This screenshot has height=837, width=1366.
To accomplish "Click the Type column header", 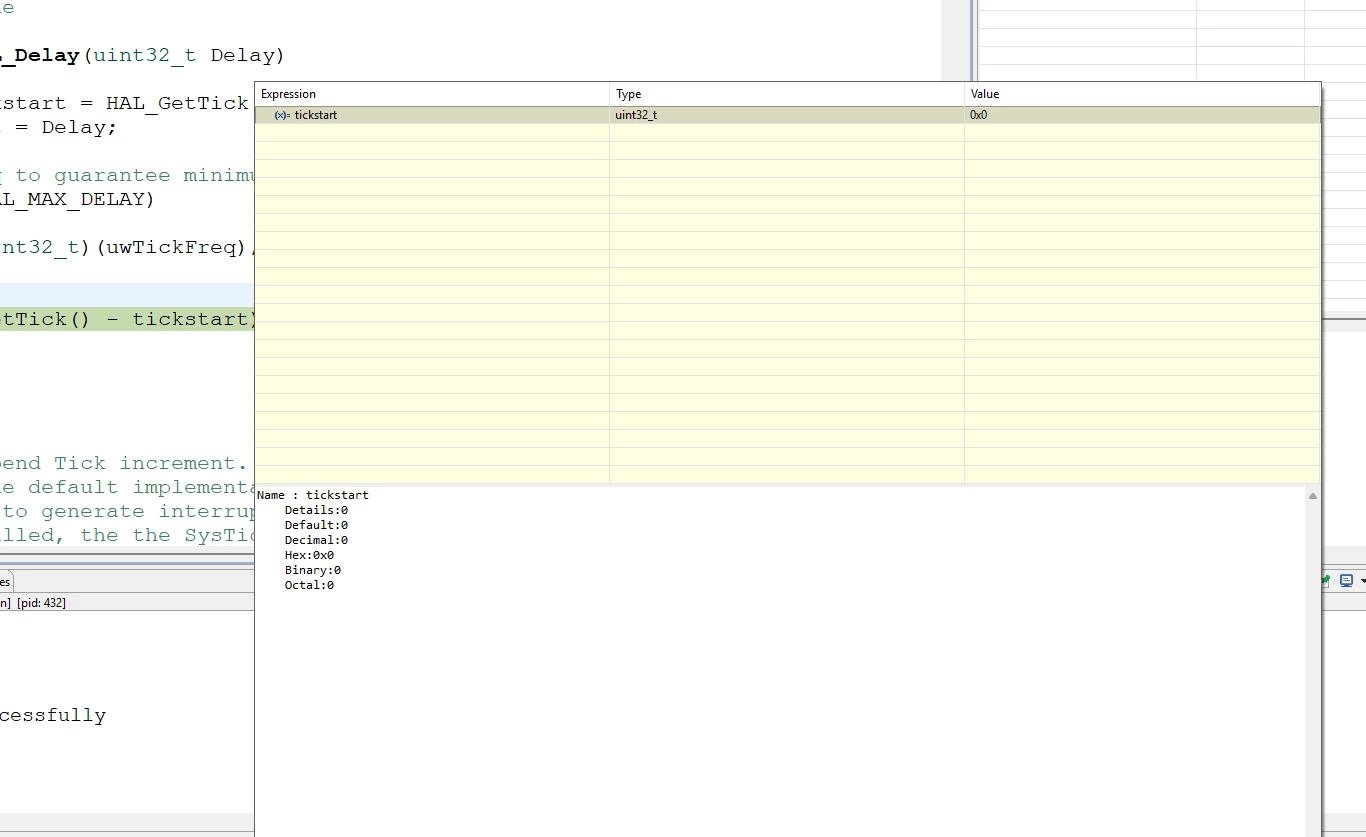I will (787, 94).
